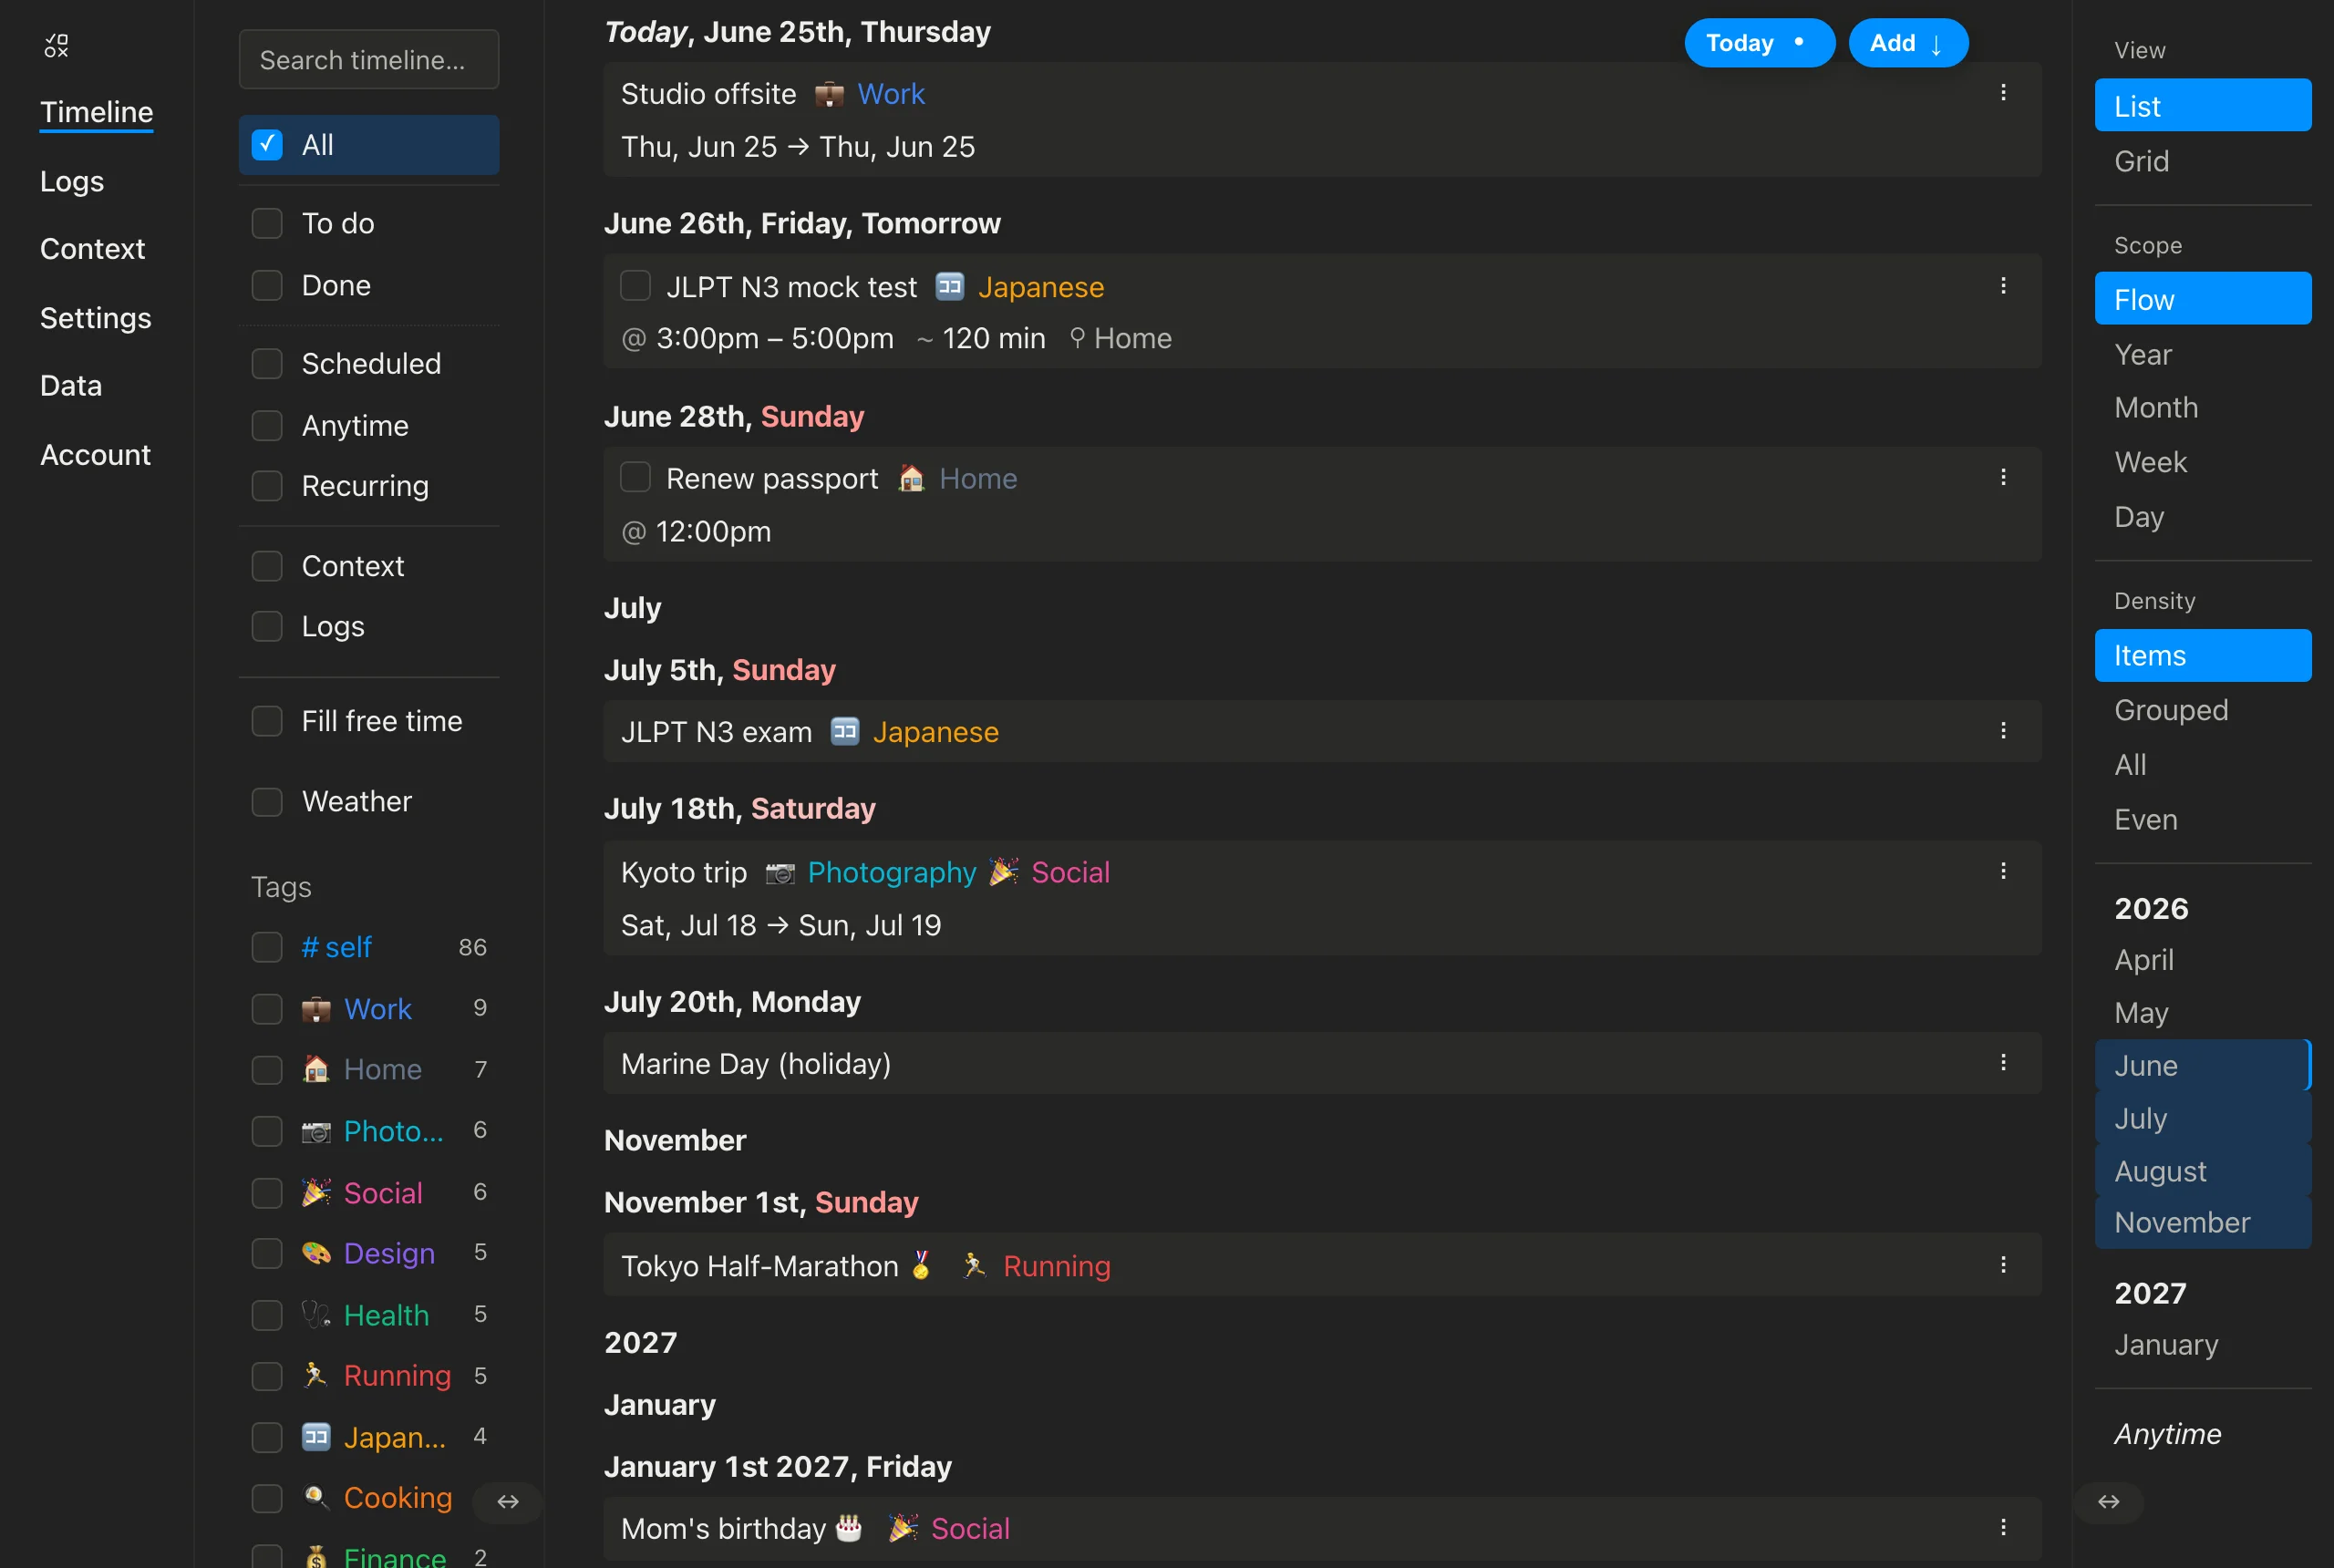Image resolution: width=2334 pixels, height=1568 pixels.
Task: Filter by the #self tag checkbox
Action: click(x=267, y=947)
